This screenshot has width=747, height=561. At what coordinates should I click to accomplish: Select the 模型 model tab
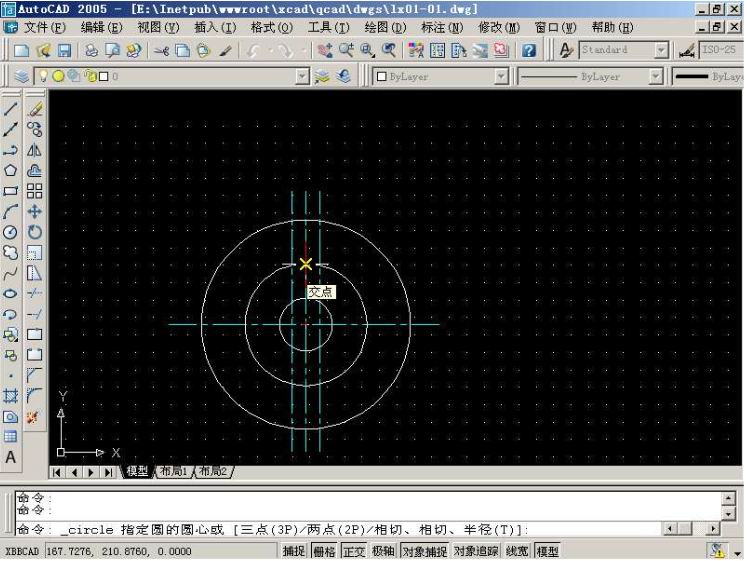point(137,471)
